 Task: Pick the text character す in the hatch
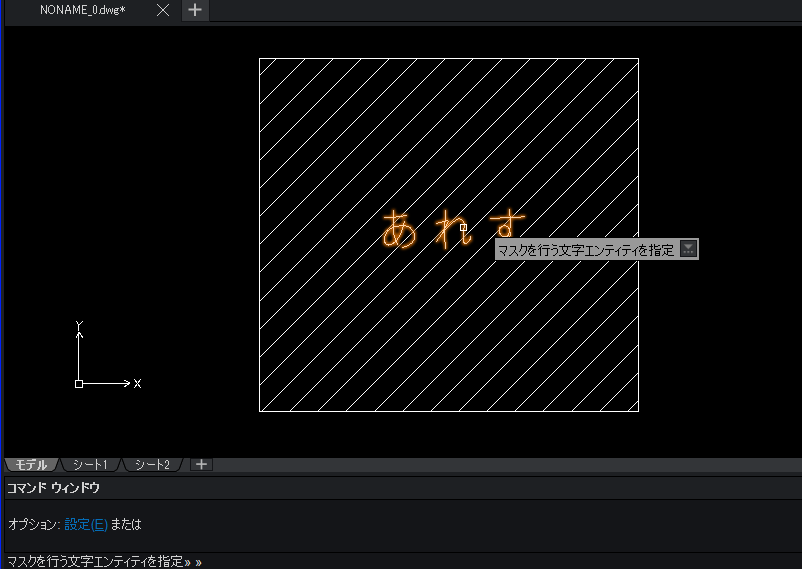507,225
